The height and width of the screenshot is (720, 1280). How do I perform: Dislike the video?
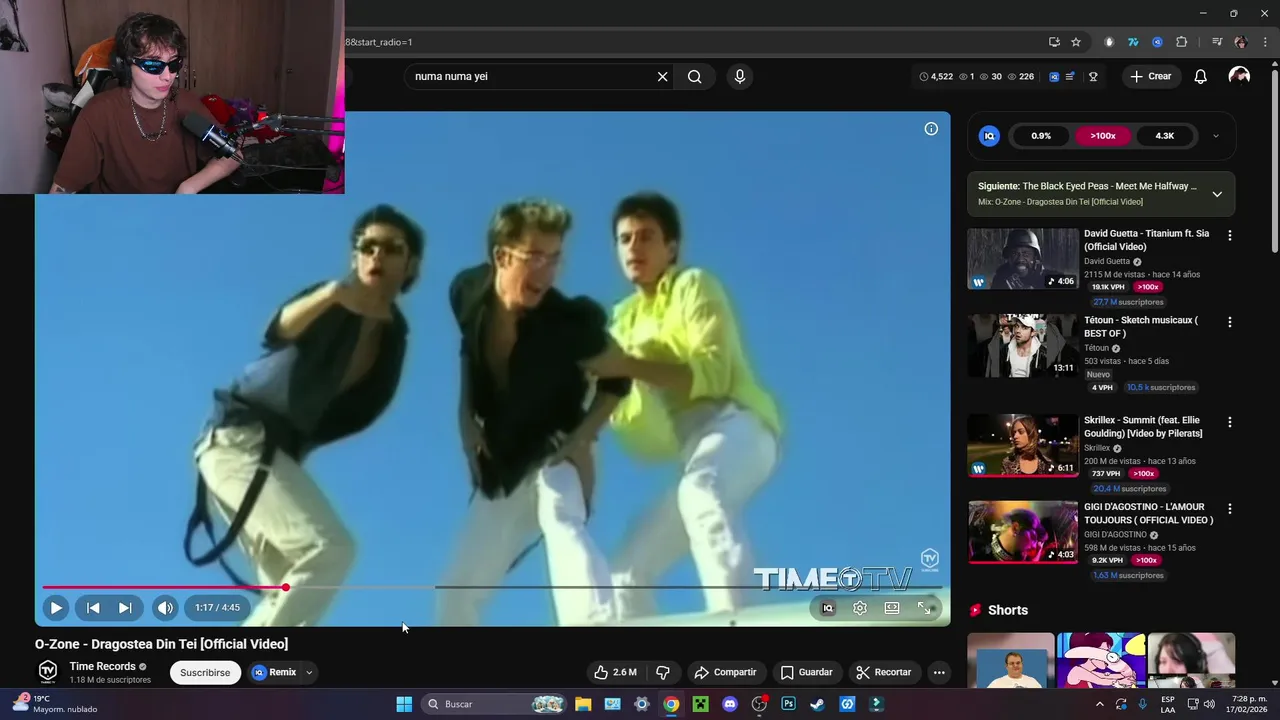tap(662, 672)
